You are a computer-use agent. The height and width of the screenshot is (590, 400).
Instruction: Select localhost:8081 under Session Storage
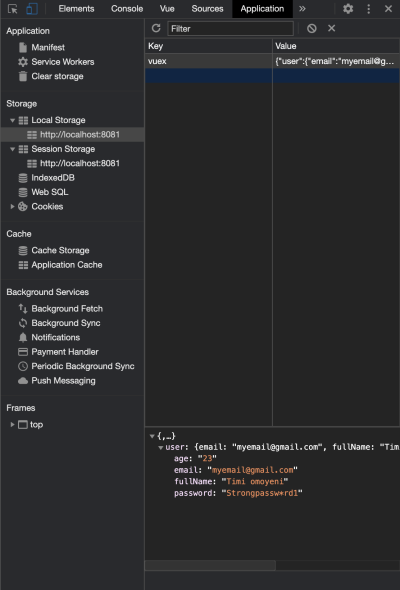pyautogui.click(x=80, y=163)
